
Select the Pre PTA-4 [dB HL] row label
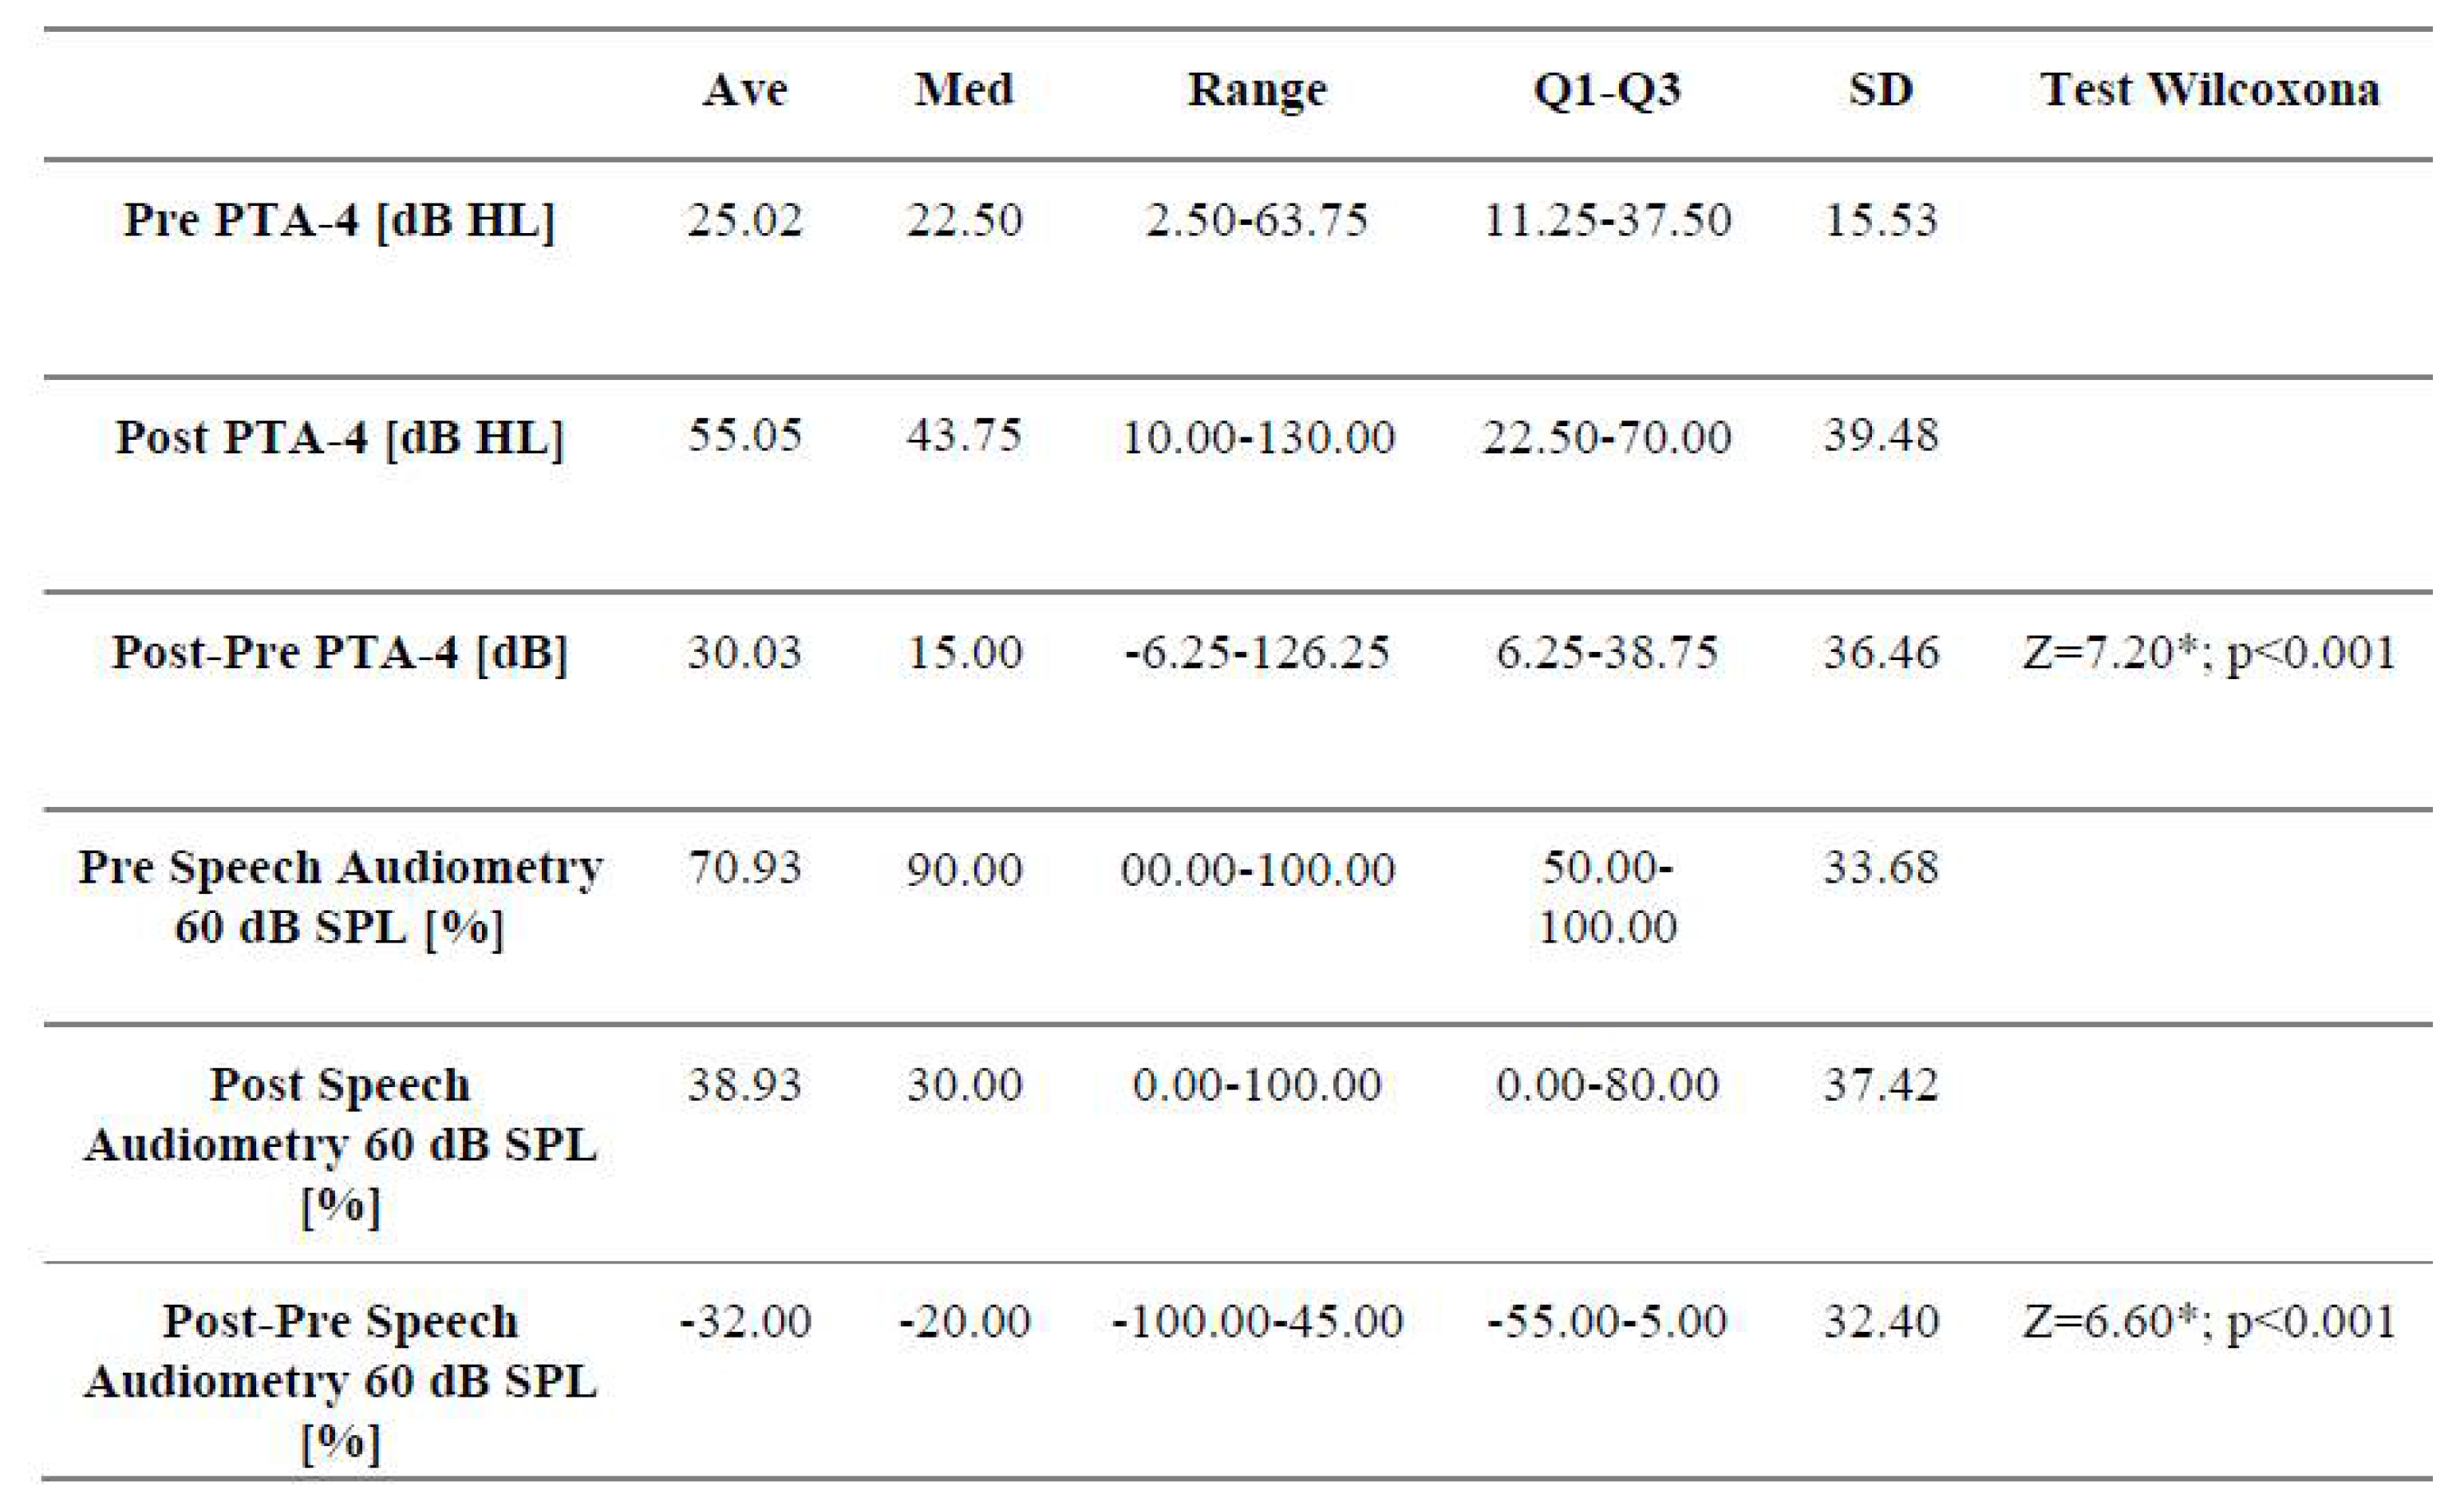coord(339,220)
